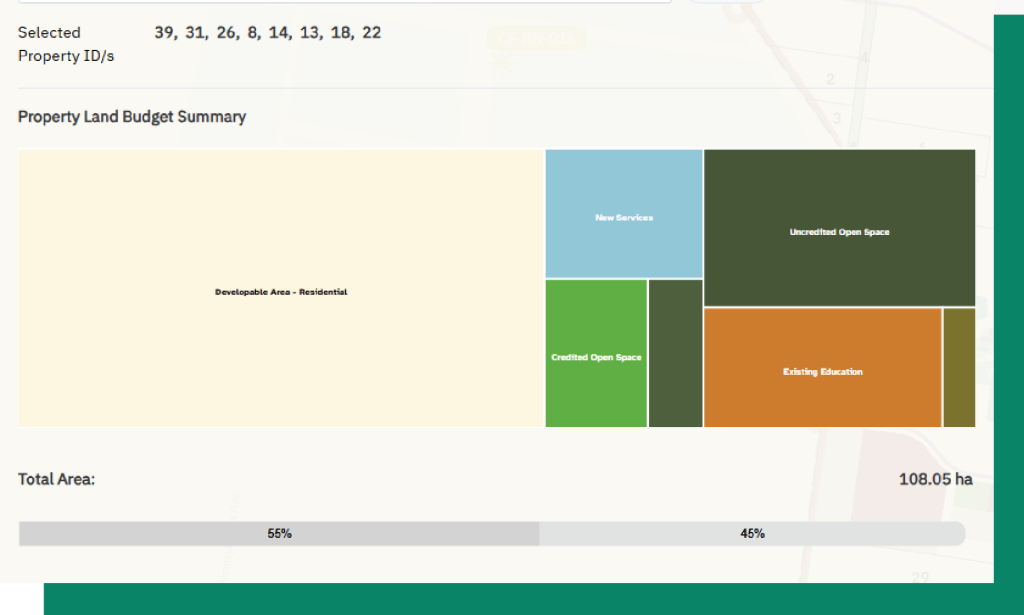Click the faded green map label behind panel
The width and height of the screenshot is (1024, 615).
pos(535,39)
